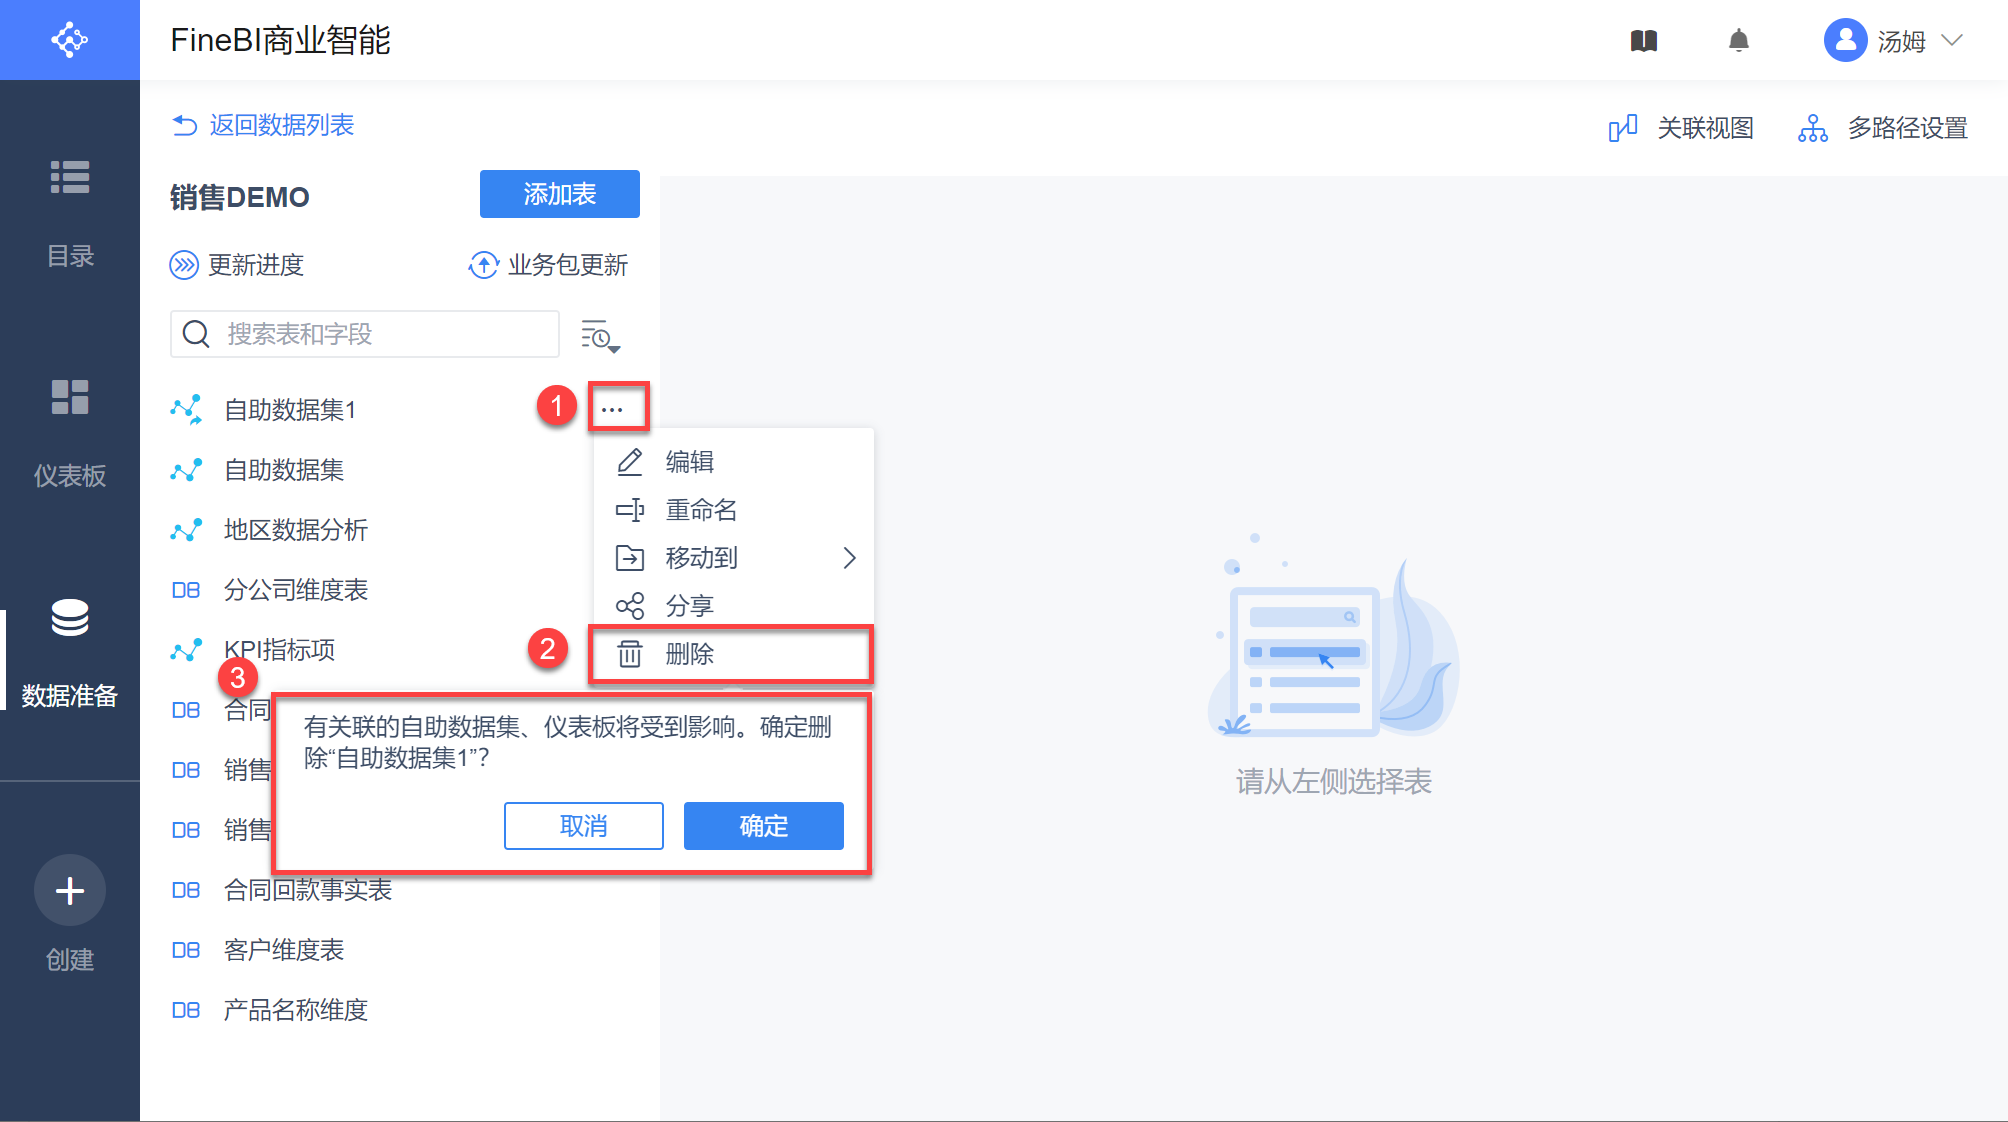Open the 数据准备 database sidebar icon
The width and height of the screenshot is (2008, 1122).
point(70,618)
